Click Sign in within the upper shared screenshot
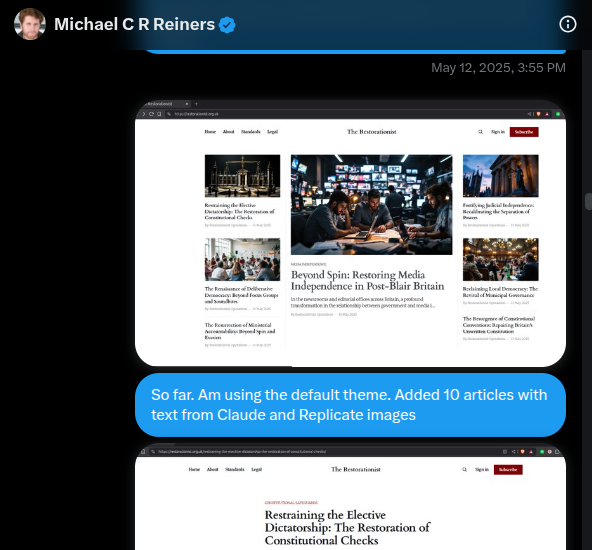592x550 pixels. pyautogui.click(x=498, y=132)
